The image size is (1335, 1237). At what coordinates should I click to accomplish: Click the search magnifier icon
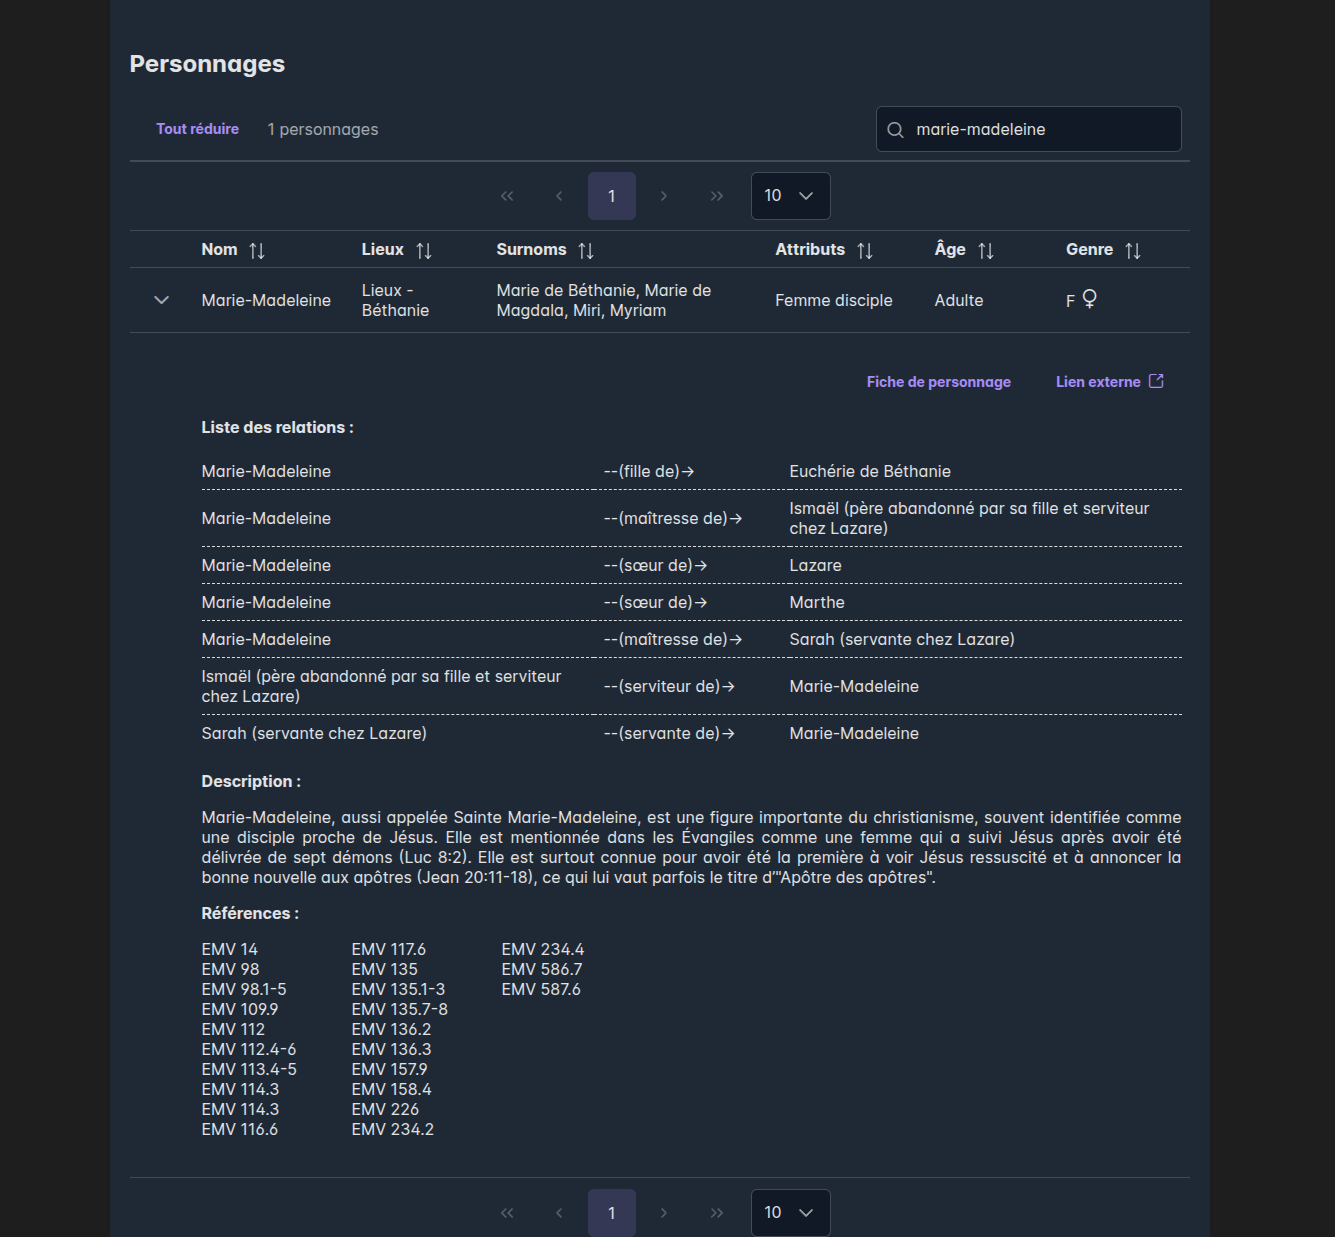(895, 130)
